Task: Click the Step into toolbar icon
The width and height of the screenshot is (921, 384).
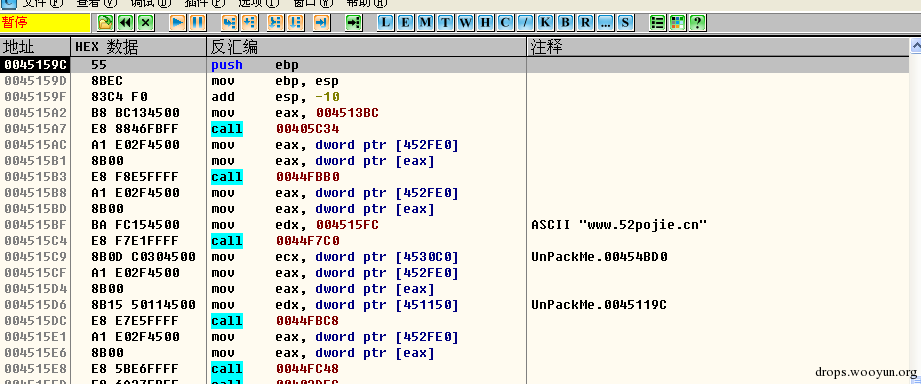Action: [x=229, y=23]
